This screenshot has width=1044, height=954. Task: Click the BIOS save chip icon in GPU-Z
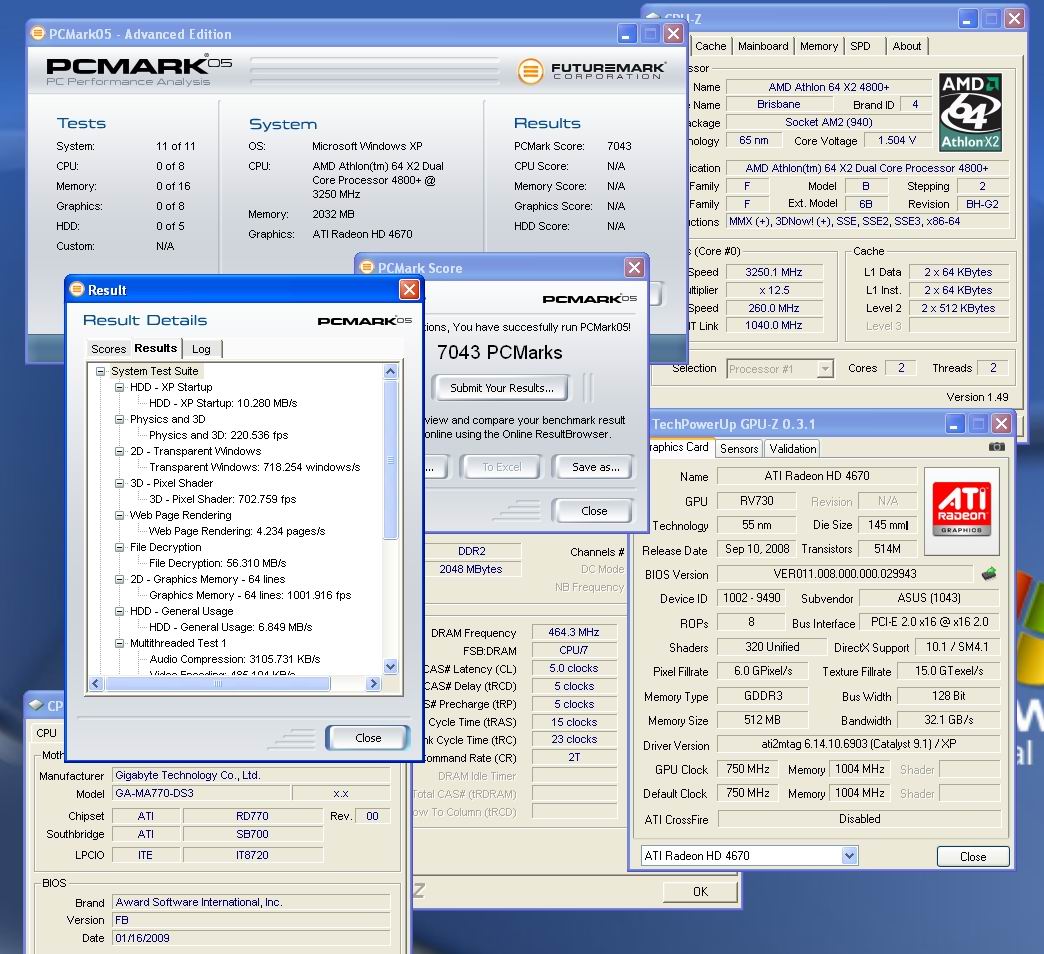tap(989, 573)
